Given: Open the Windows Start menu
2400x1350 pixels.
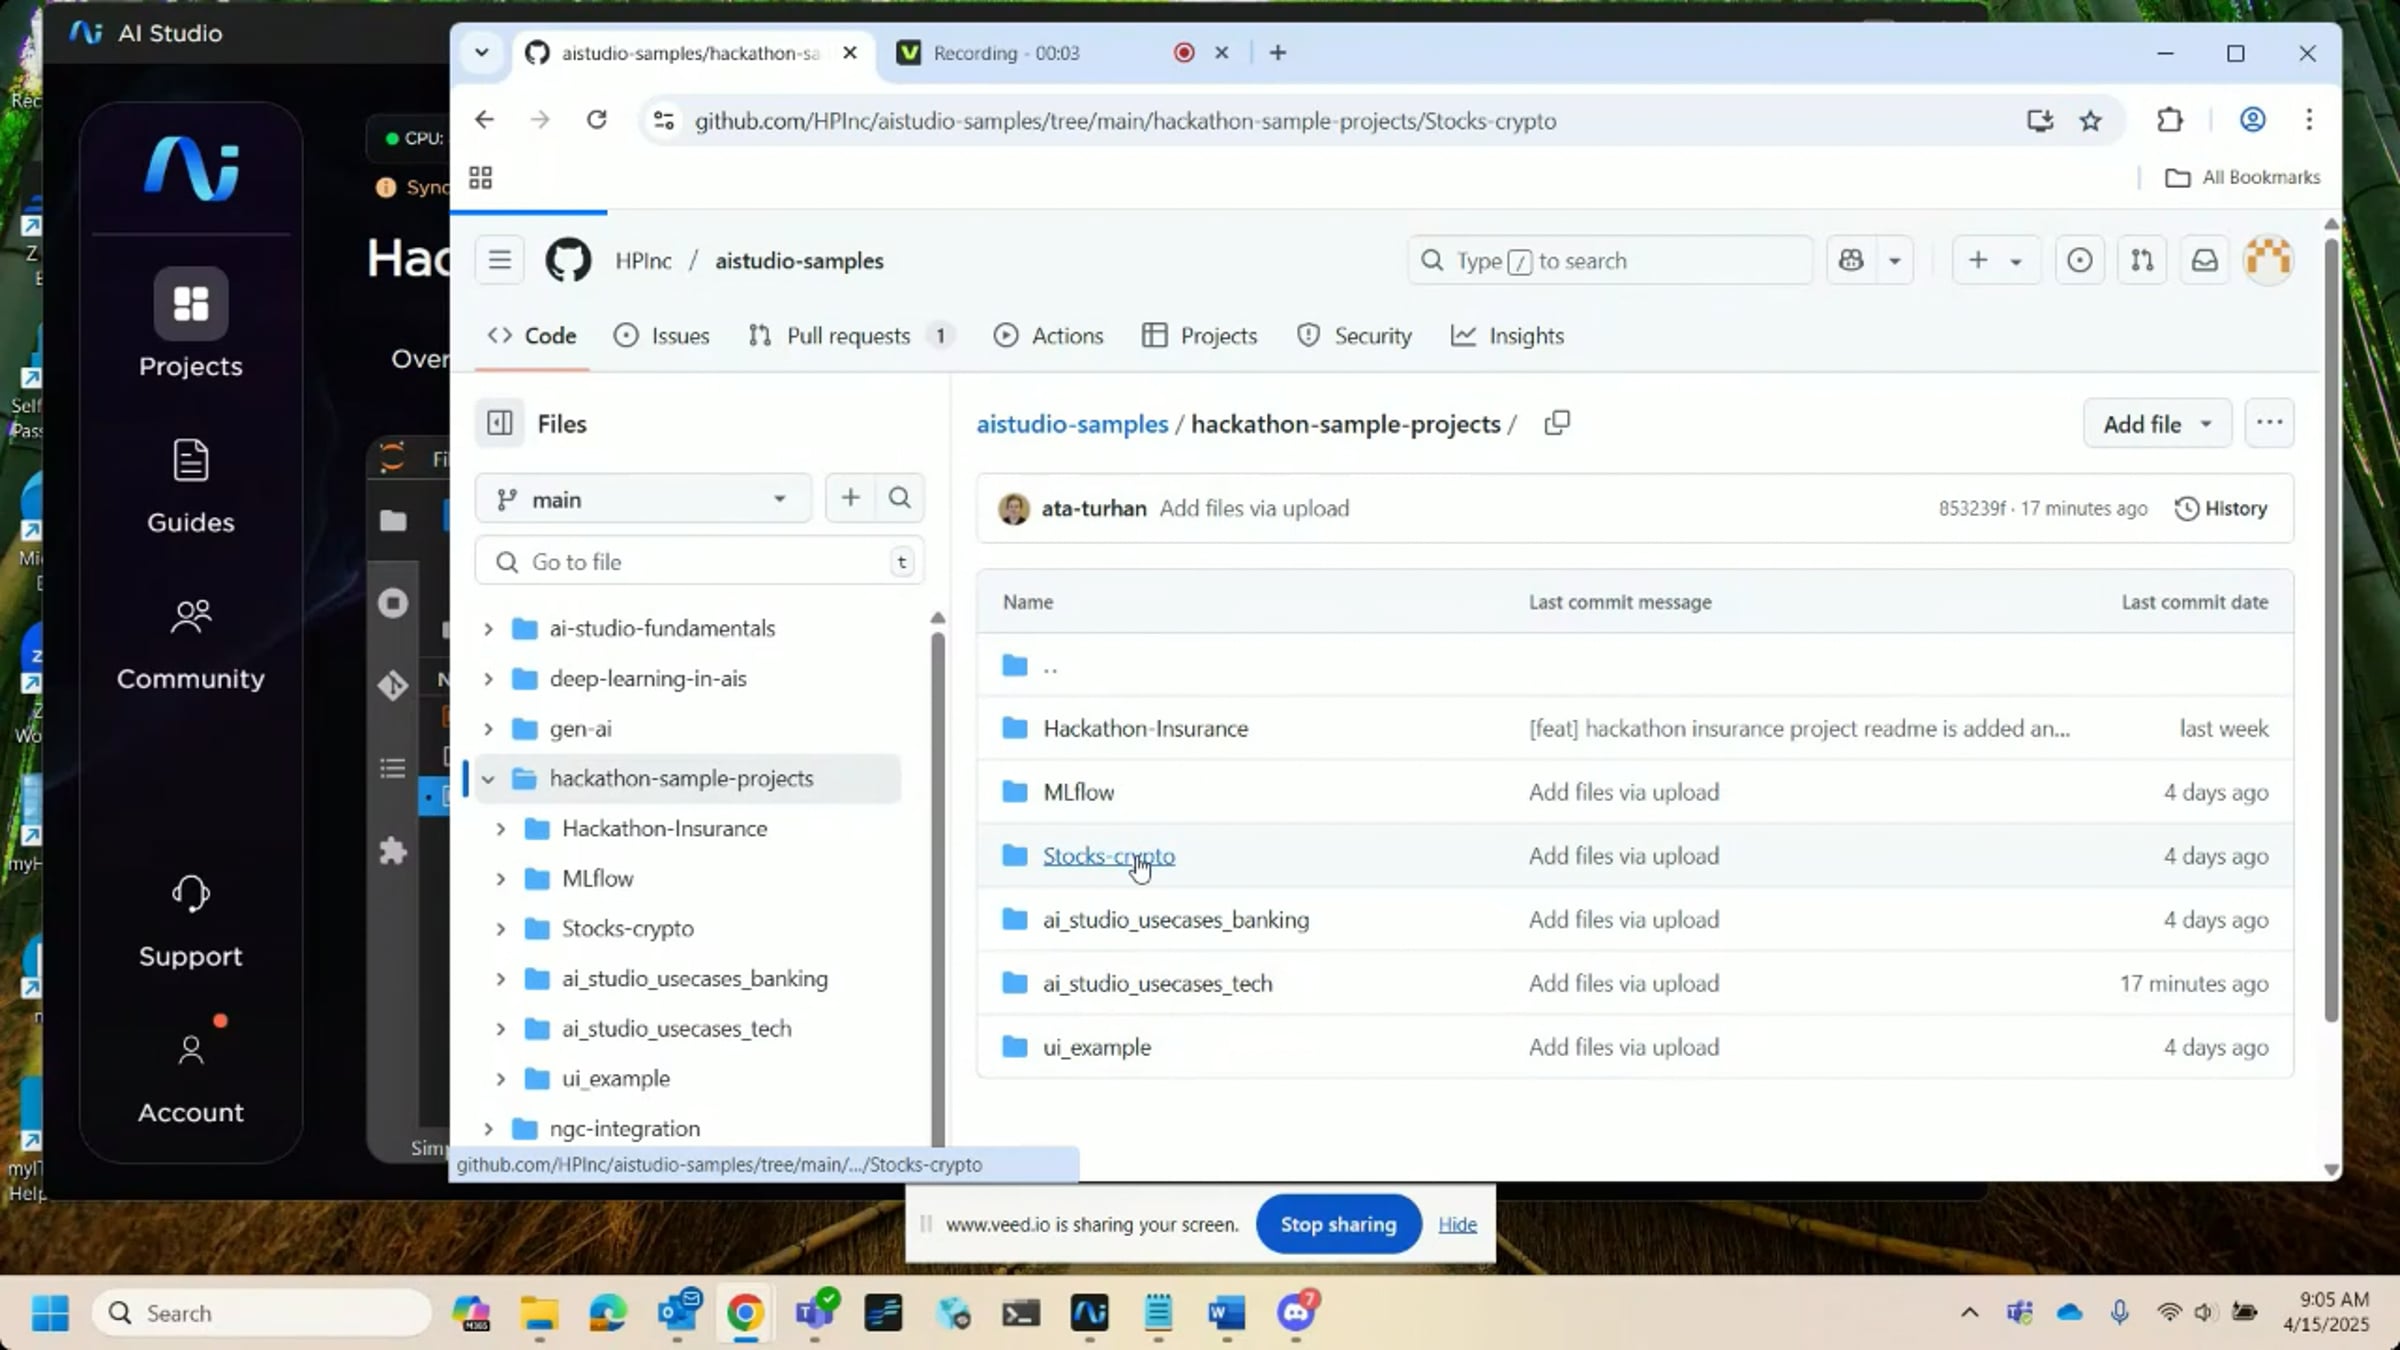Looking at the screenshot, I should 50,1313.
